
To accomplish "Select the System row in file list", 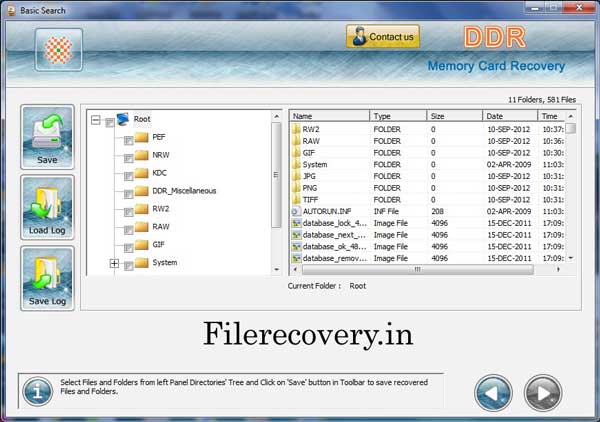I will click(427, 165).
